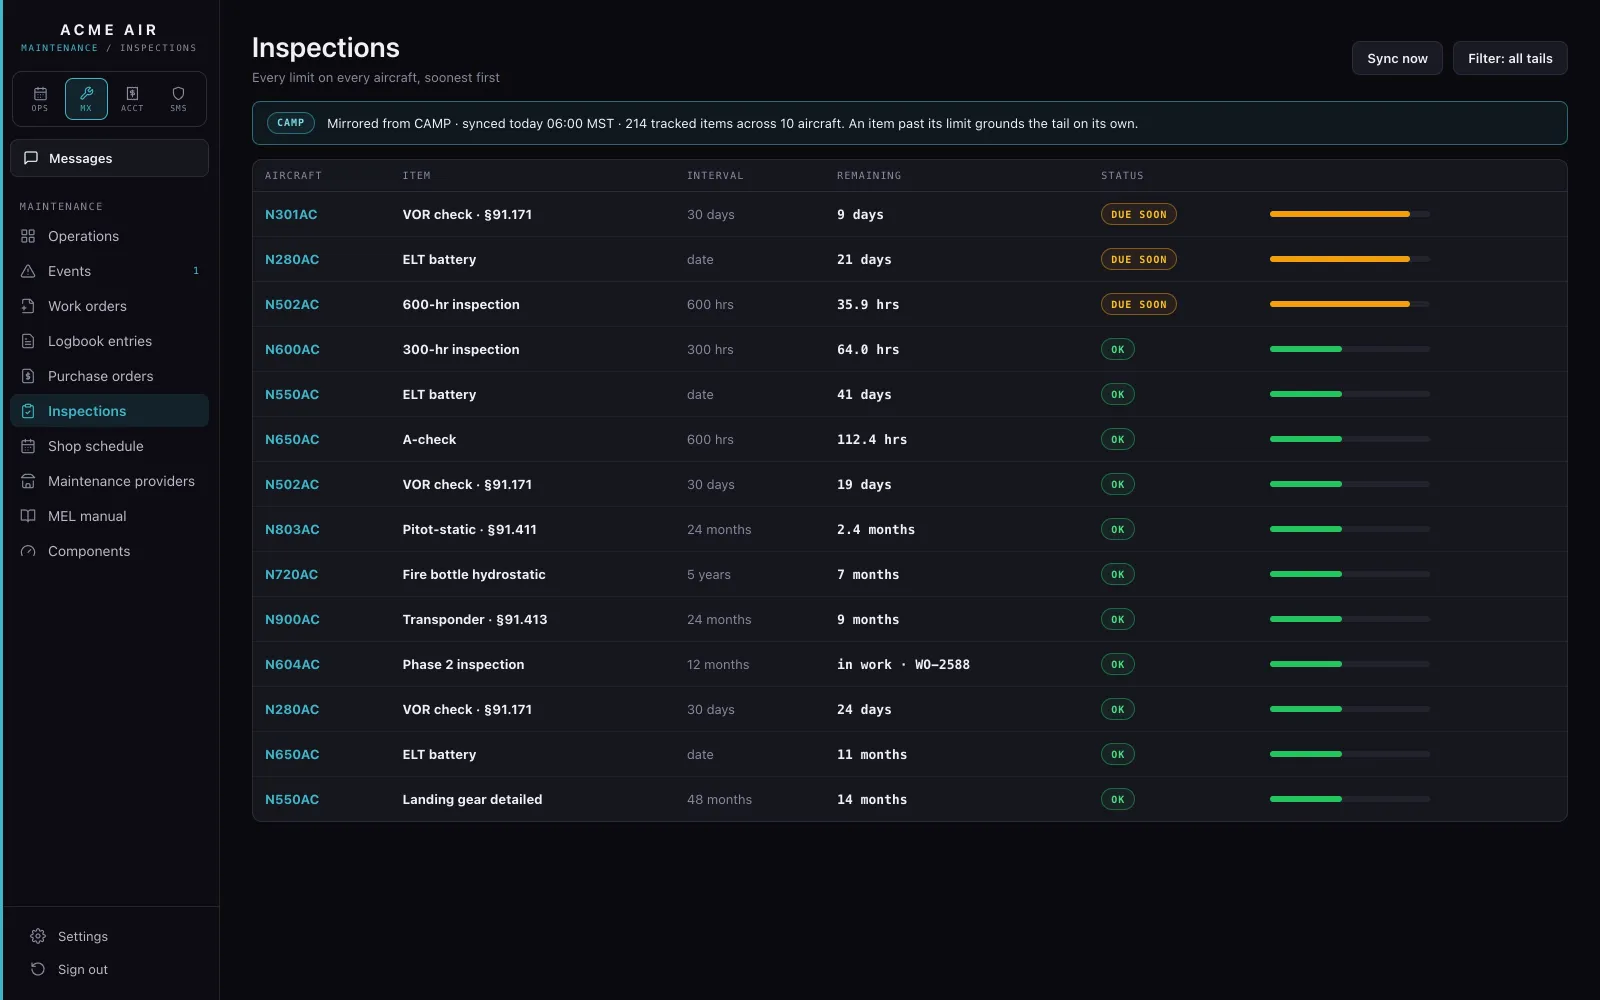Open aircraft N604AC link

[x=292, y=664]
